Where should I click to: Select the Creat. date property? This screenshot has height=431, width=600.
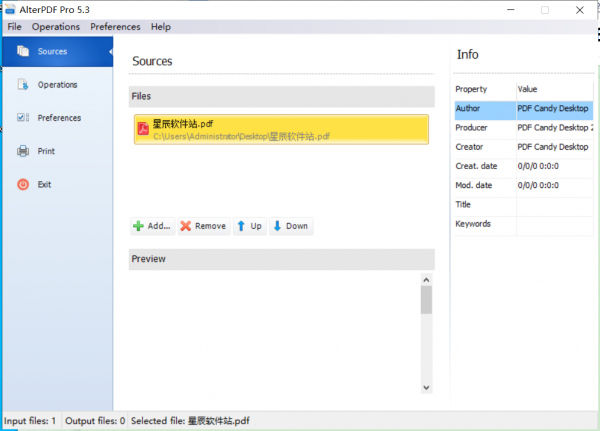(x=476, y=166)
